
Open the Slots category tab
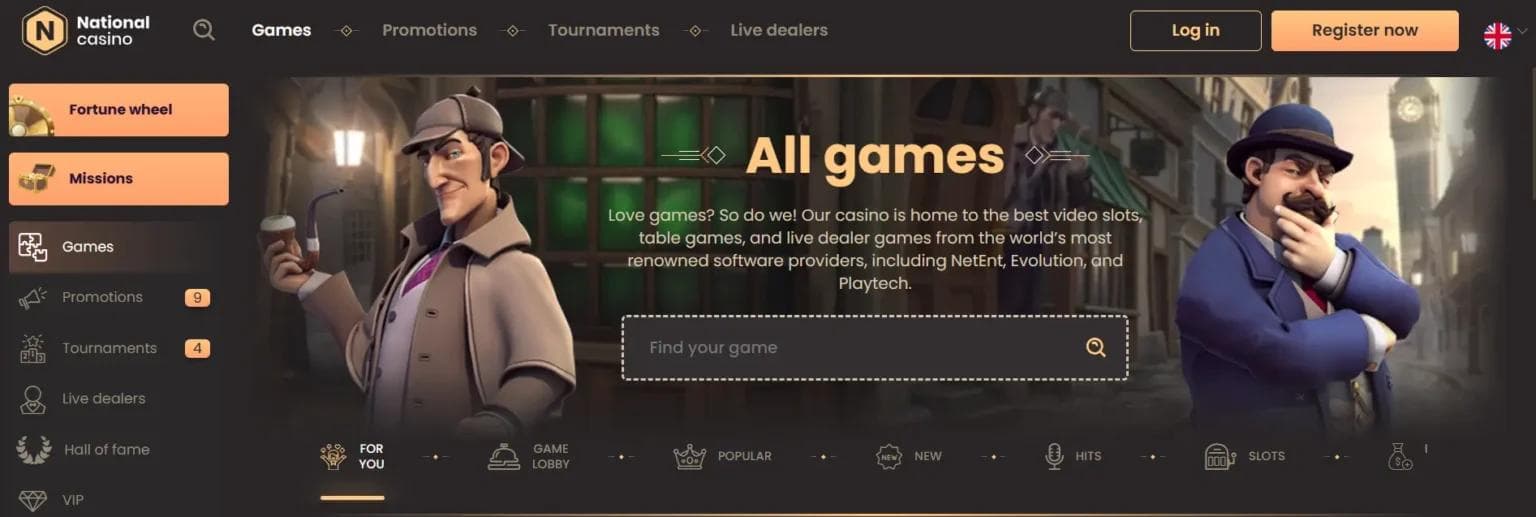(x=1245, y=457)
